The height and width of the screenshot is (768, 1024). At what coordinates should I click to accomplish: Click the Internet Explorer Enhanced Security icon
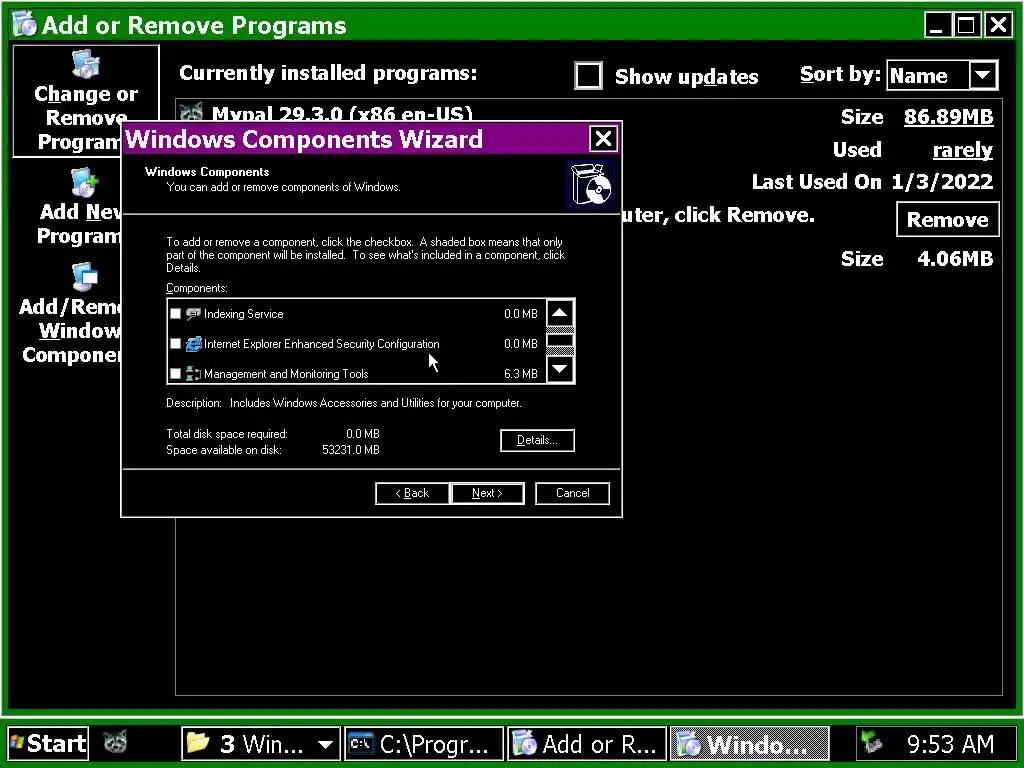tap(193, 344)
